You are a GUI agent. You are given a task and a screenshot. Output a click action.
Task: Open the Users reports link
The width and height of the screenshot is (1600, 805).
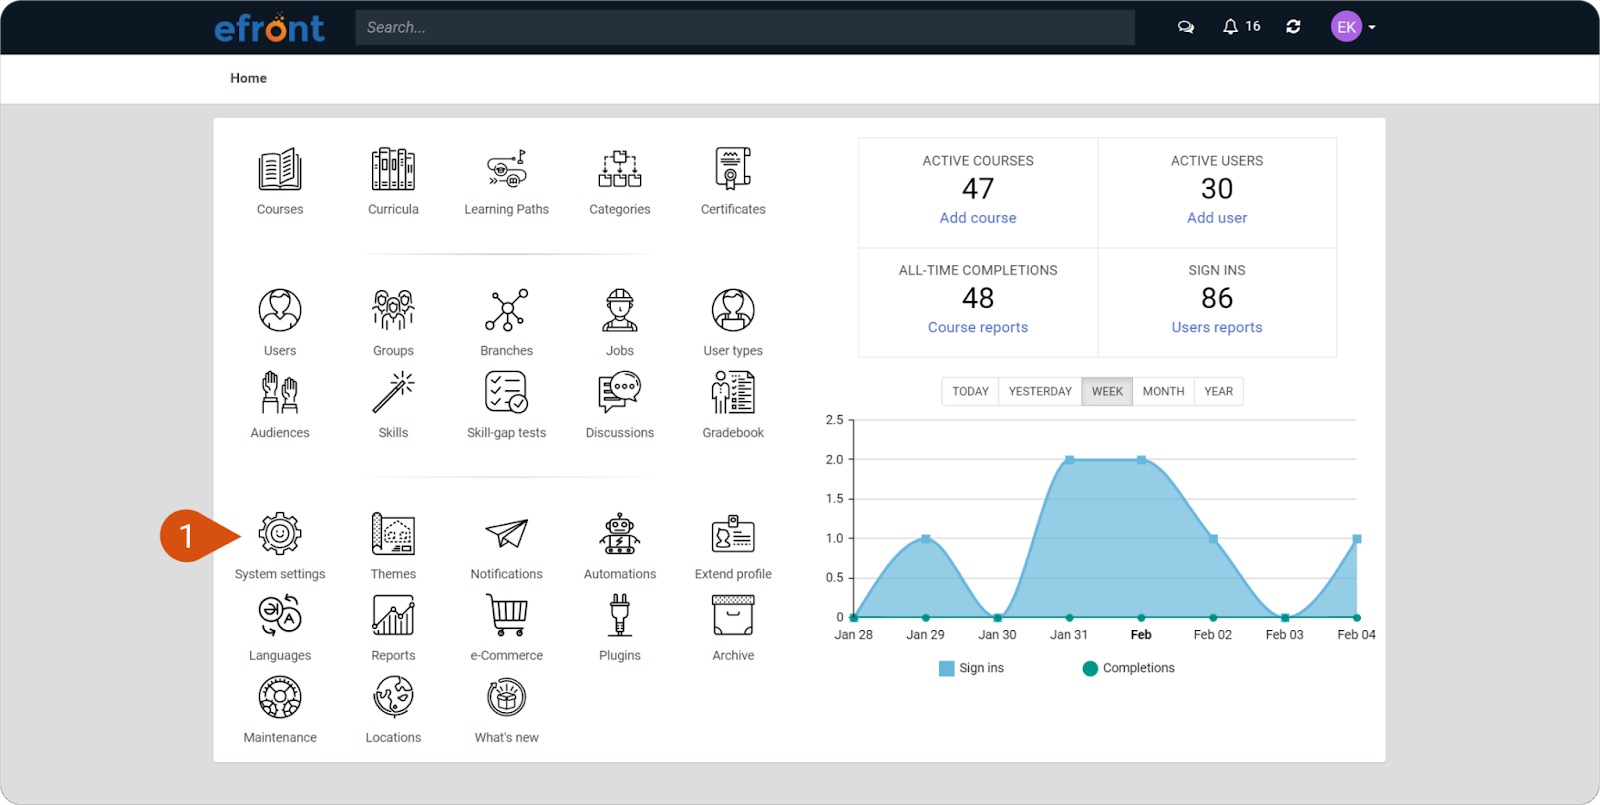coord(1216,327)
